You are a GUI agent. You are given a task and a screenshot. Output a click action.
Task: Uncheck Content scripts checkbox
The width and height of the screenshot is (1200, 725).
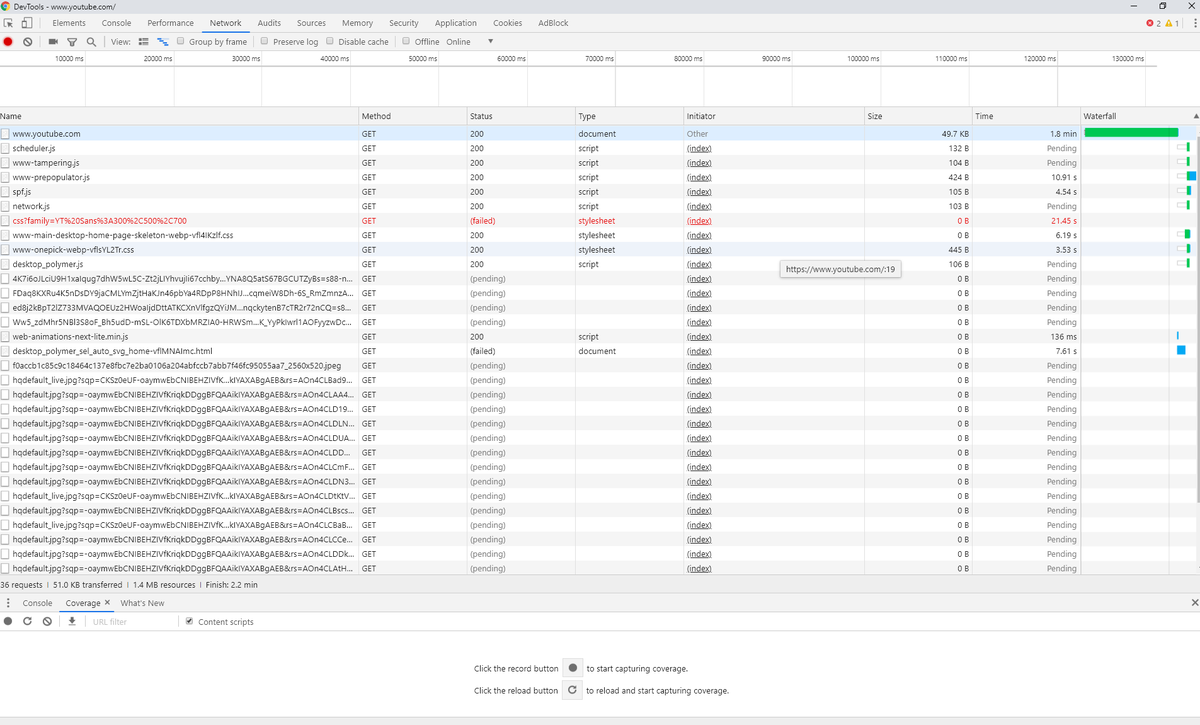[190, 621]
